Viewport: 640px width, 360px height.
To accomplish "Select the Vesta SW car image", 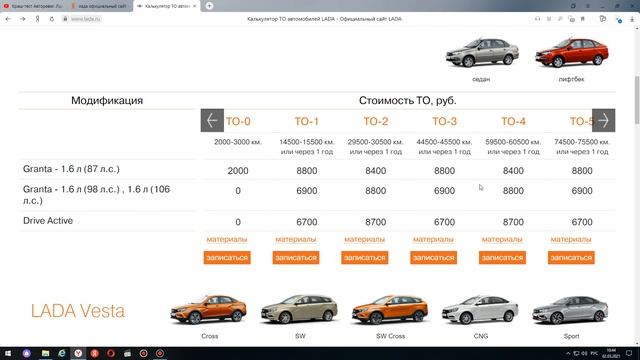I will click(x=300, y=309).
